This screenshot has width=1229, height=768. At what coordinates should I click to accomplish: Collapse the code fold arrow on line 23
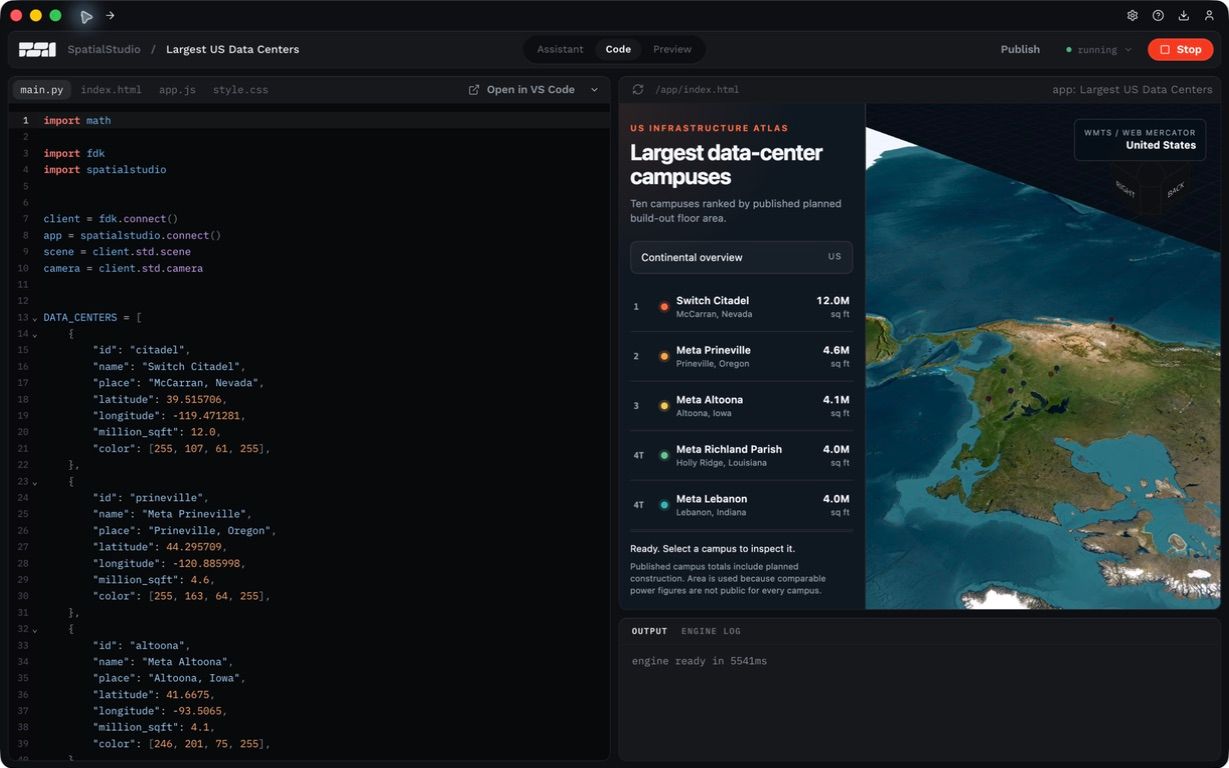click(x=34, y=482)
